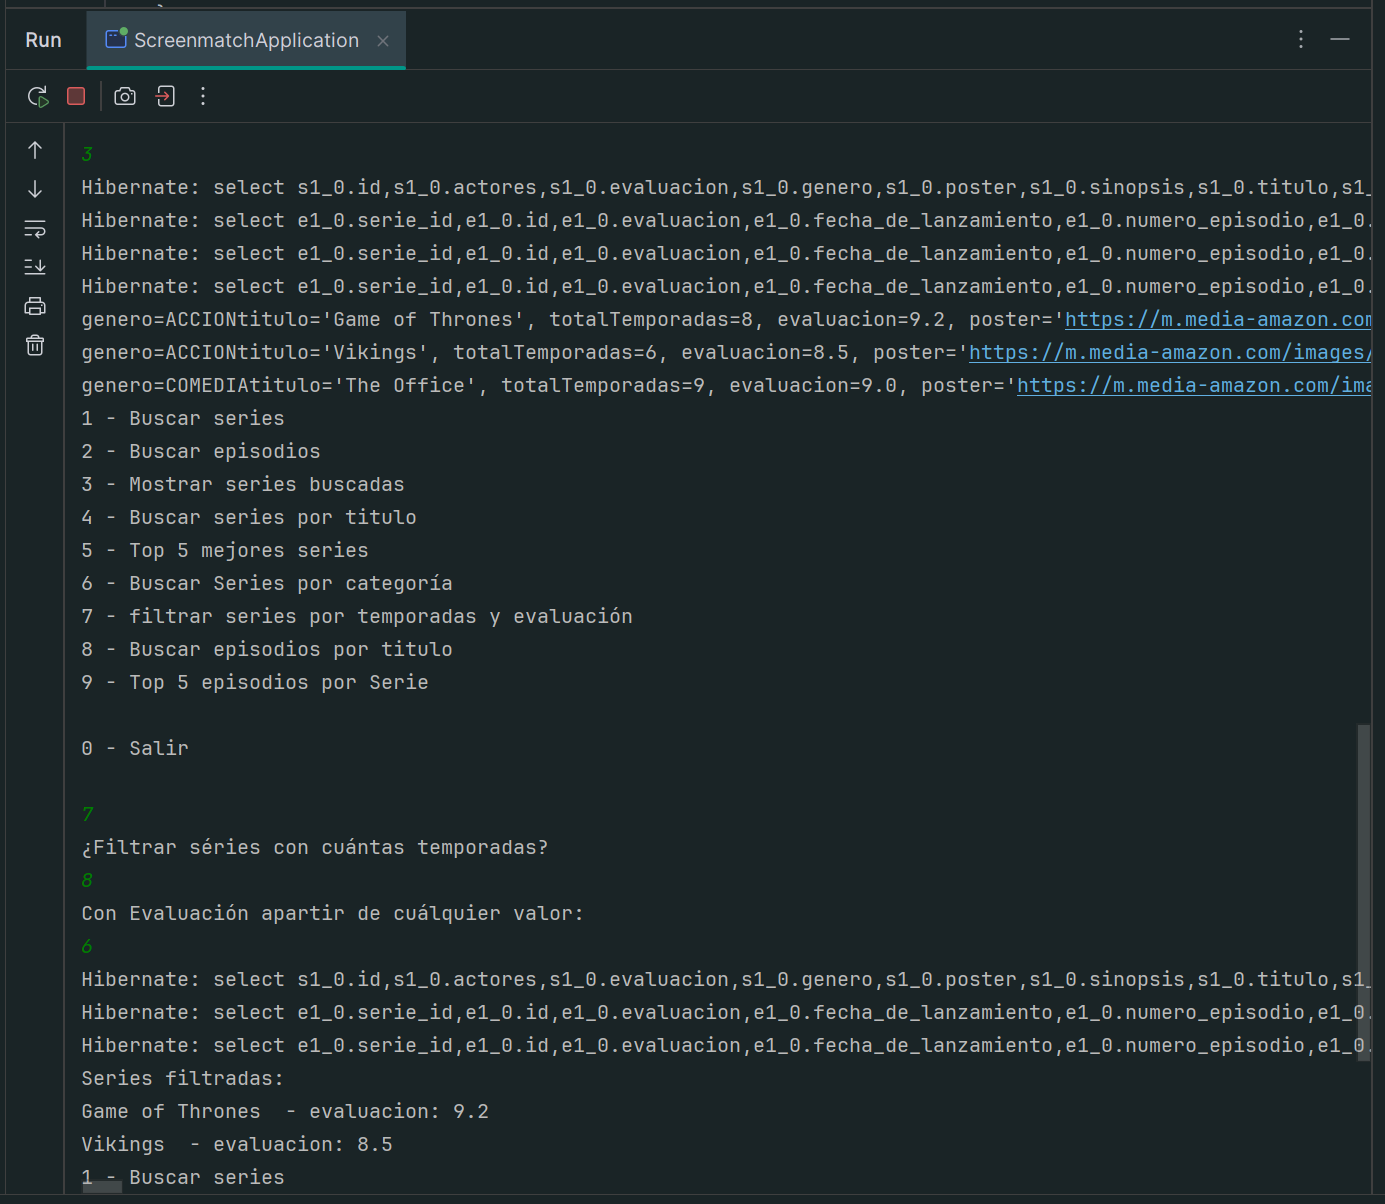This screenshot has width=1385, height=1204.
Task: Print console output
Action: coord(35,306)
